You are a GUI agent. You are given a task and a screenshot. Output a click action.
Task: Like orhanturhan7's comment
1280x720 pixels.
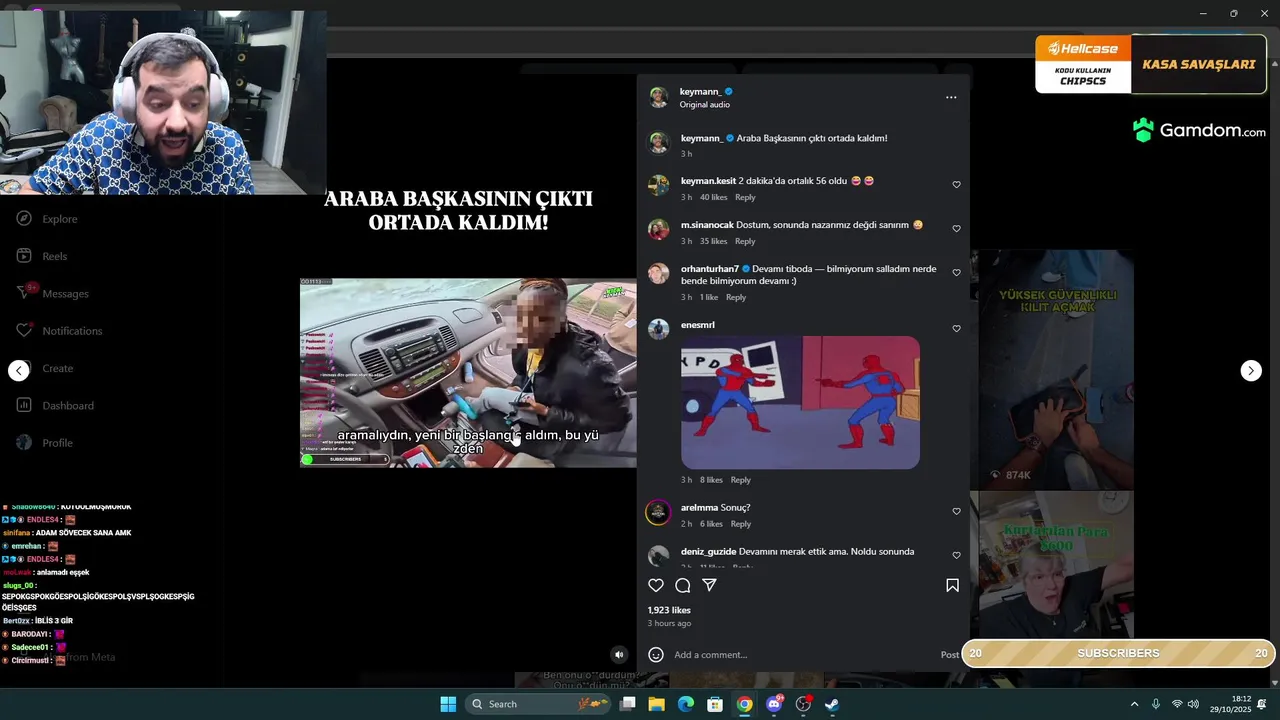tap(956, 273)
